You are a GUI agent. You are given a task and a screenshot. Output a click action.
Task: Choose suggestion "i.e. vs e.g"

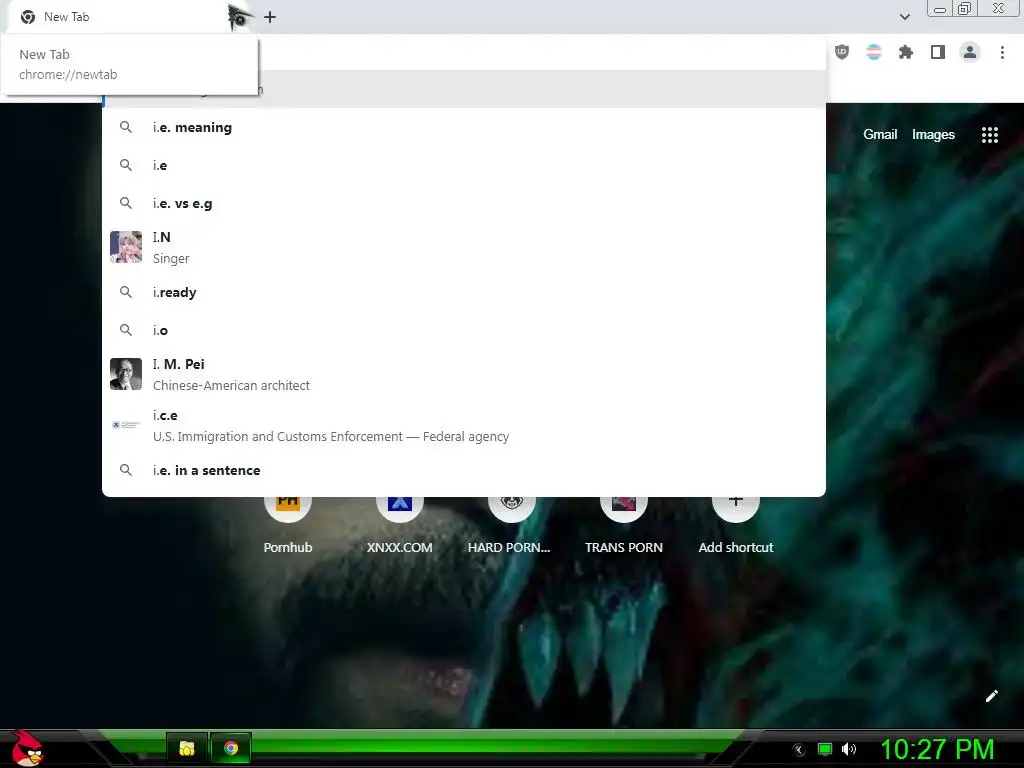coord(464,203)
